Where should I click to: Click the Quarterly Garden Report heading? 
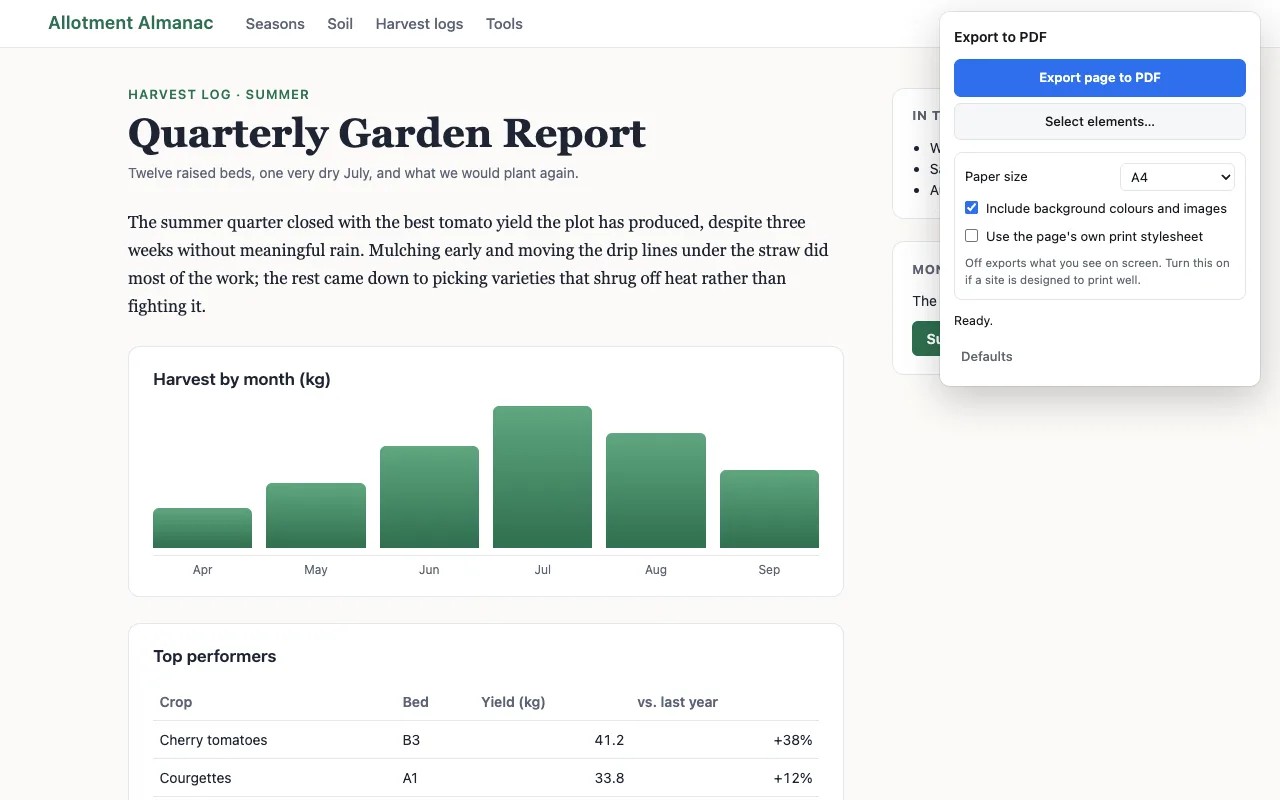coord(387,134)
